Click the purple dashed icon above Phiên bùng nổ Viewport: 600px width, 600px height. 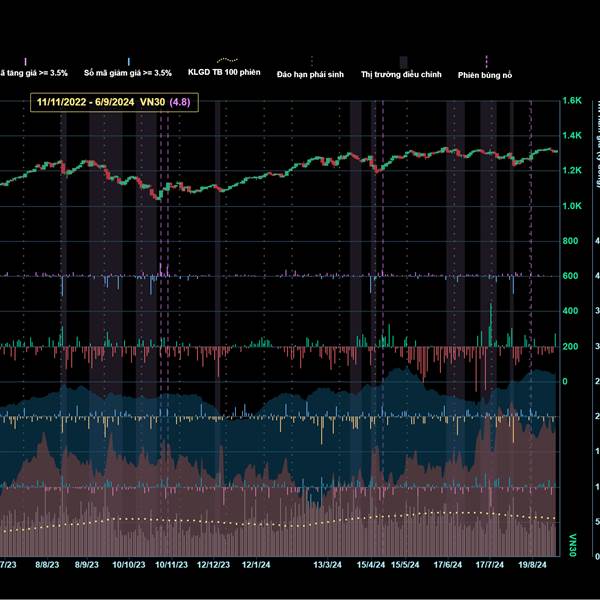pyautogui.click(x=486, y=61)
